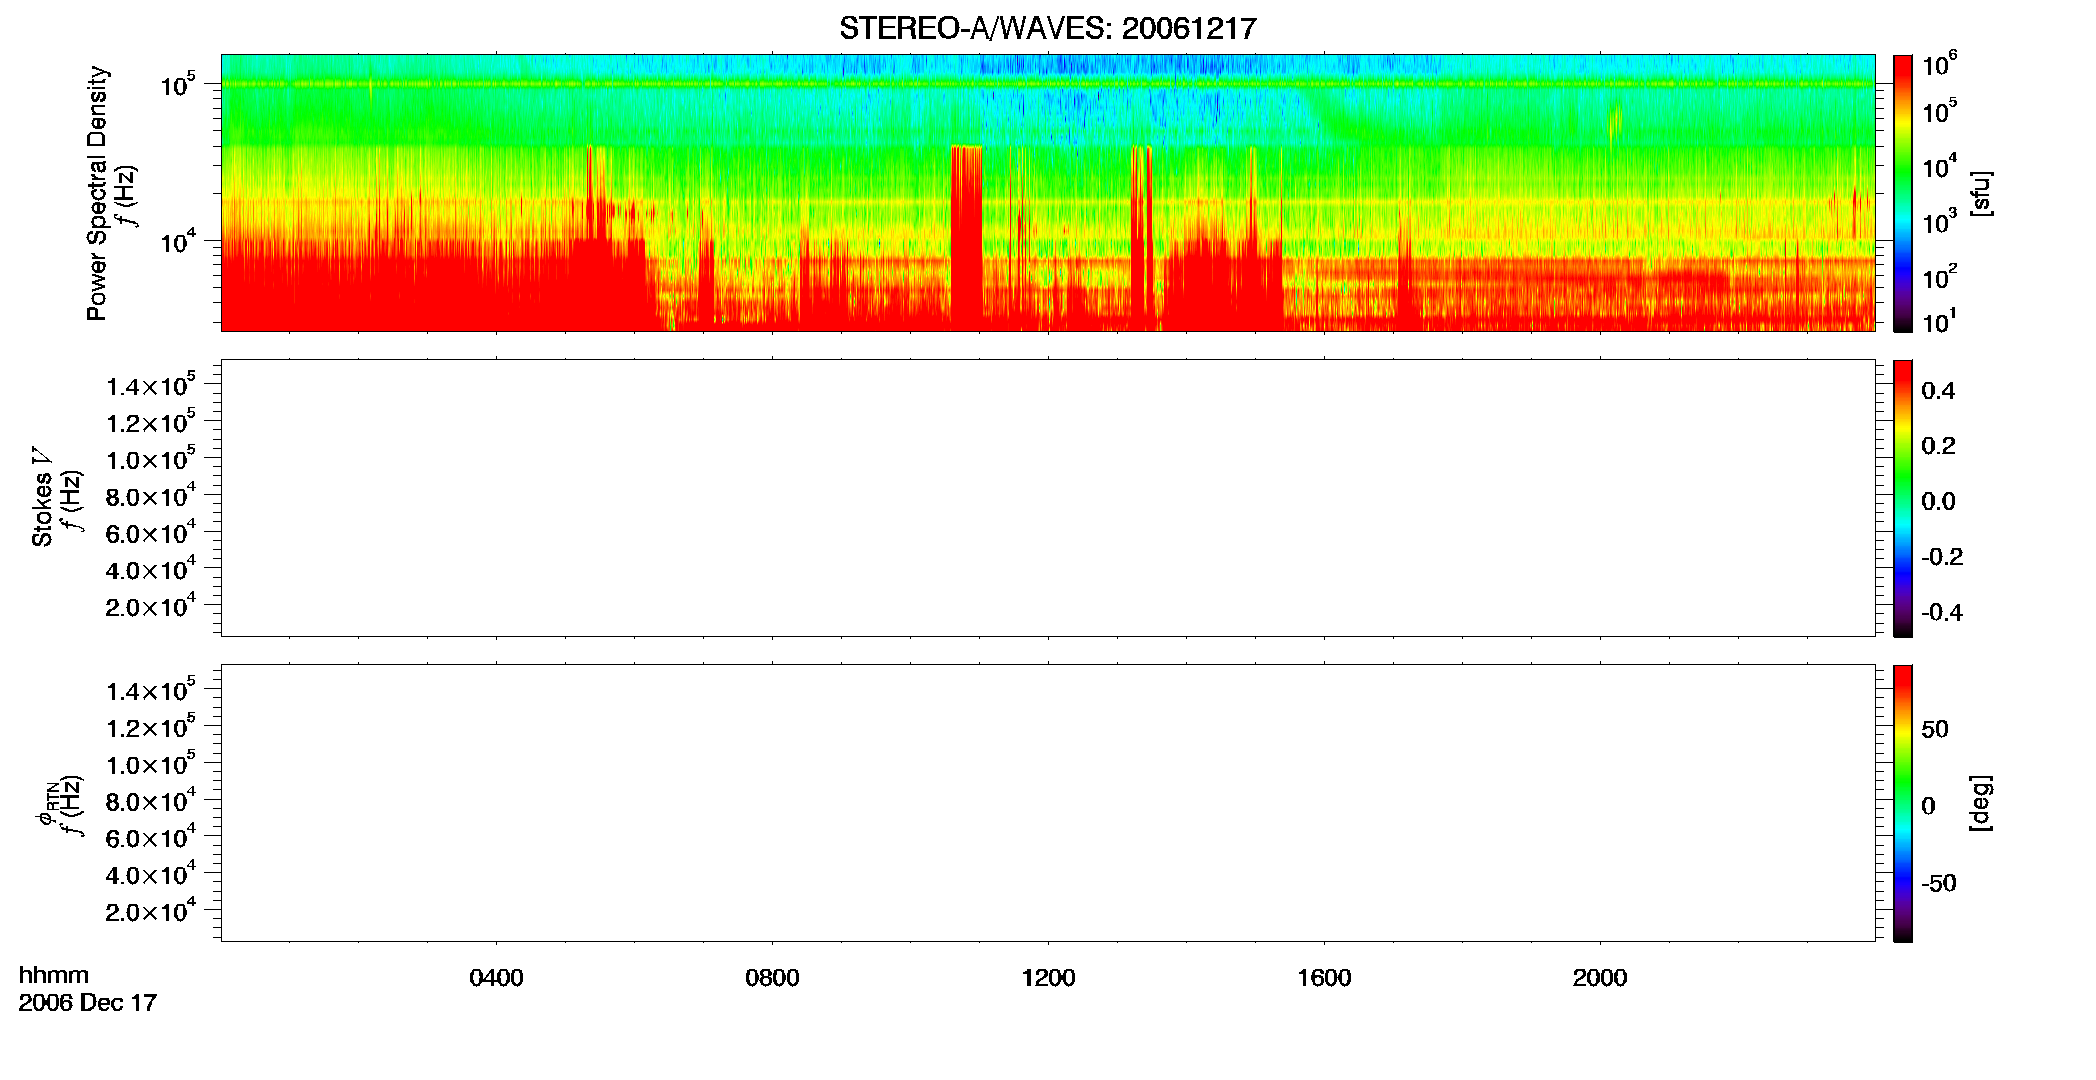Click the title STEREO-A/WAVES: 20061217
This screenshot has height=1080, width=2096.
(1047, 29)
